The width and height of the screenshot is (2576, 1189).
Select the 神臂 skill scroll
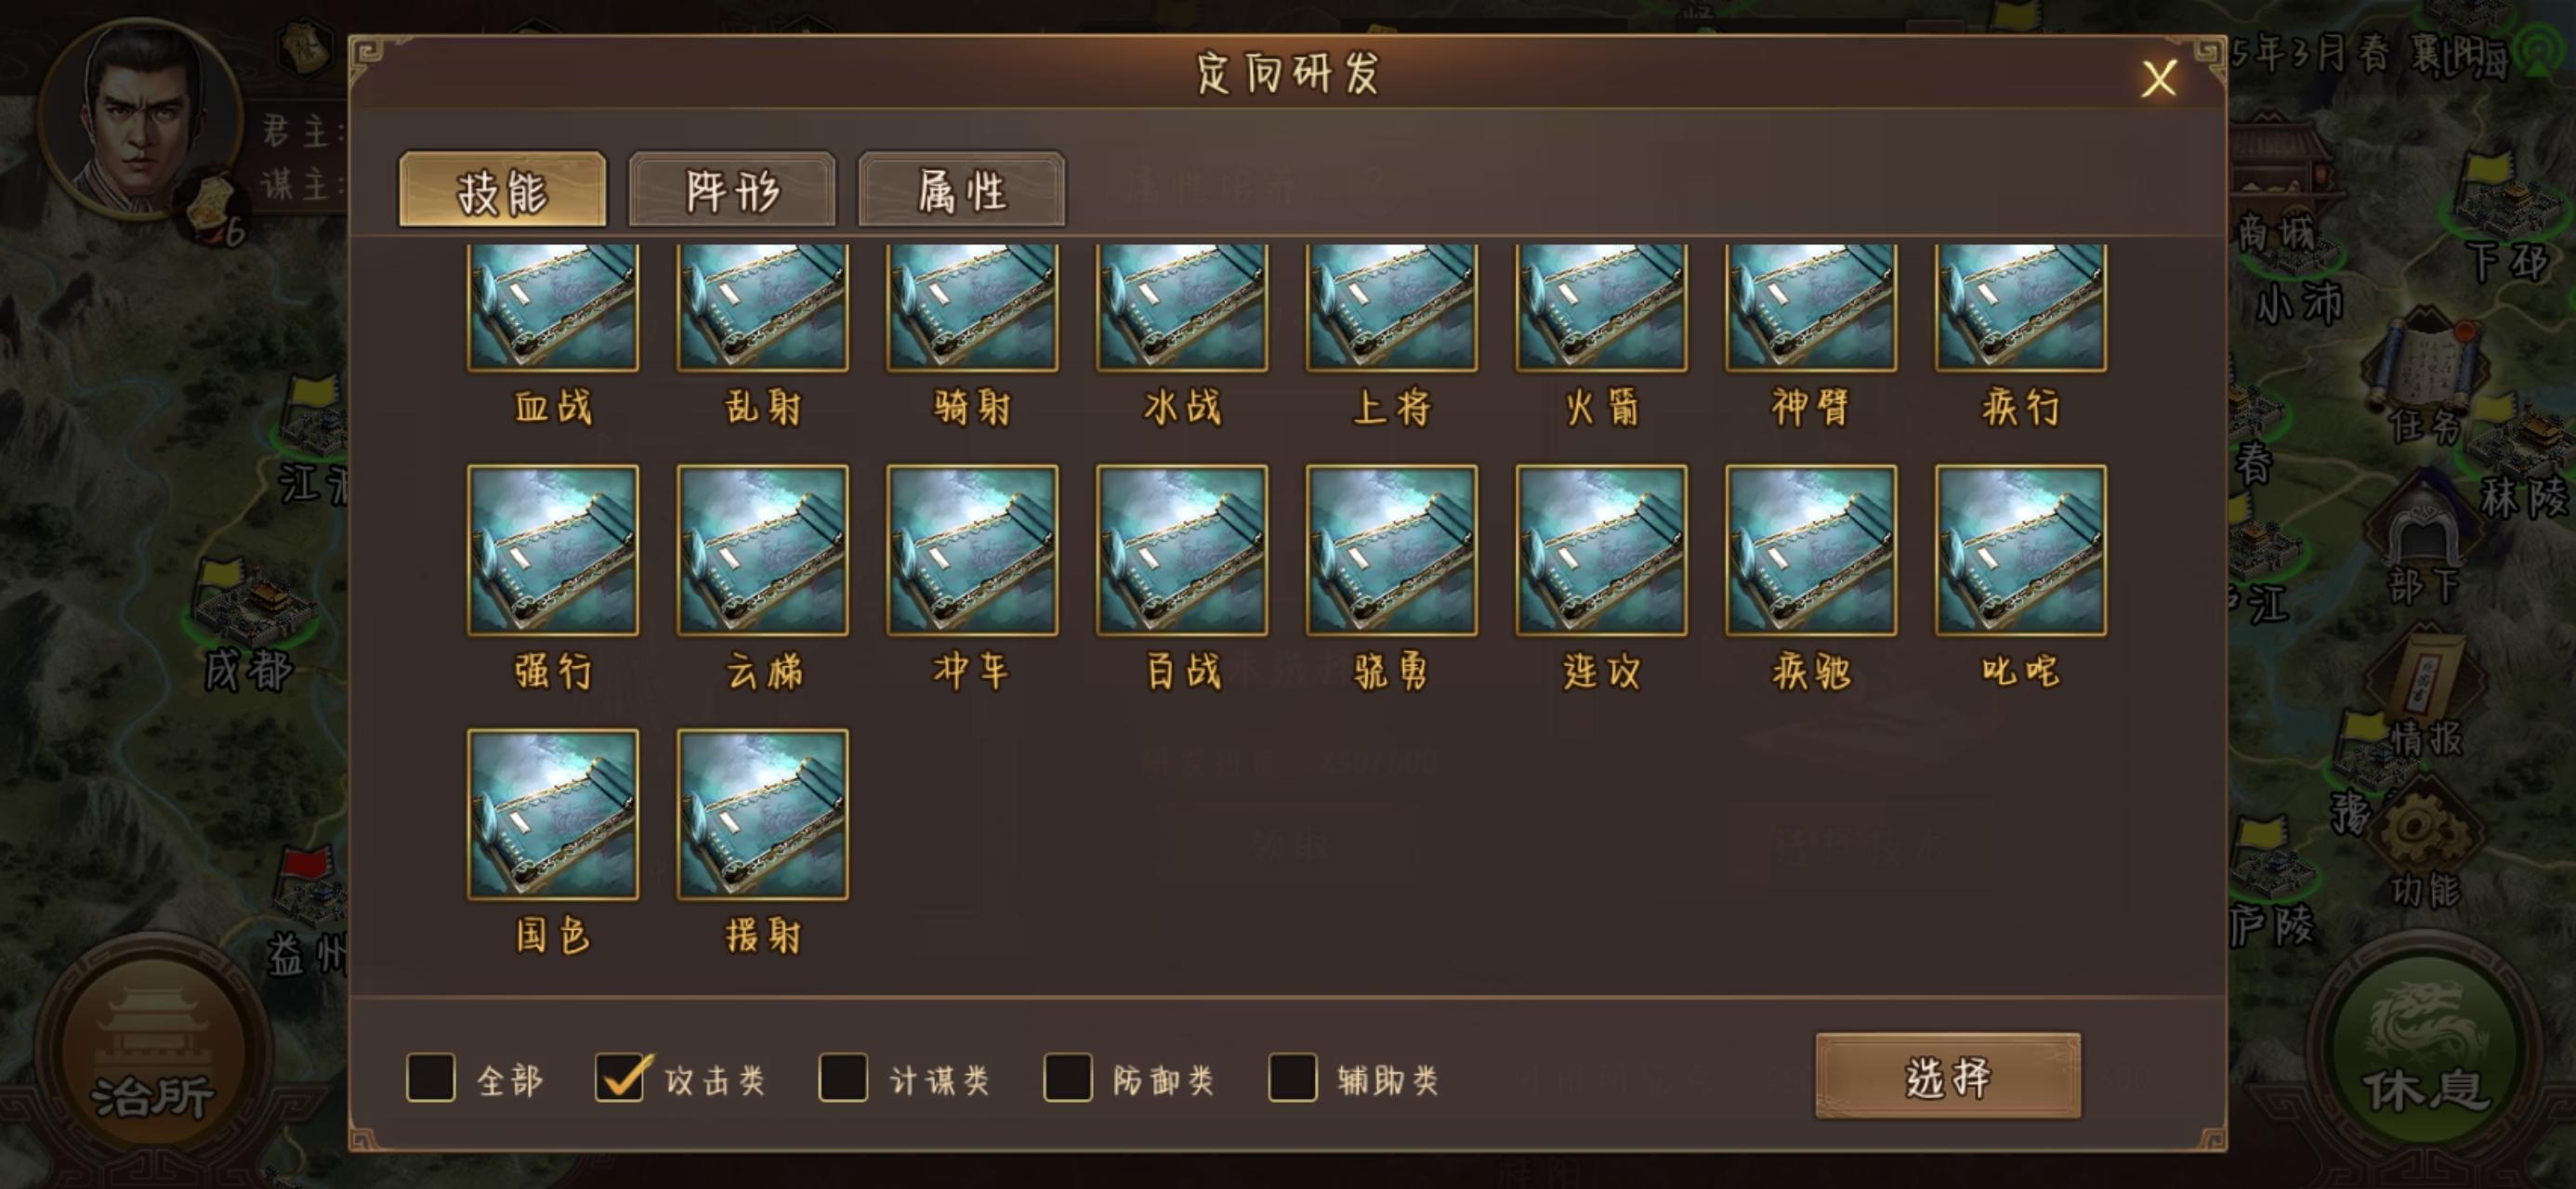pyautogui.click(x=1810, y=309)
